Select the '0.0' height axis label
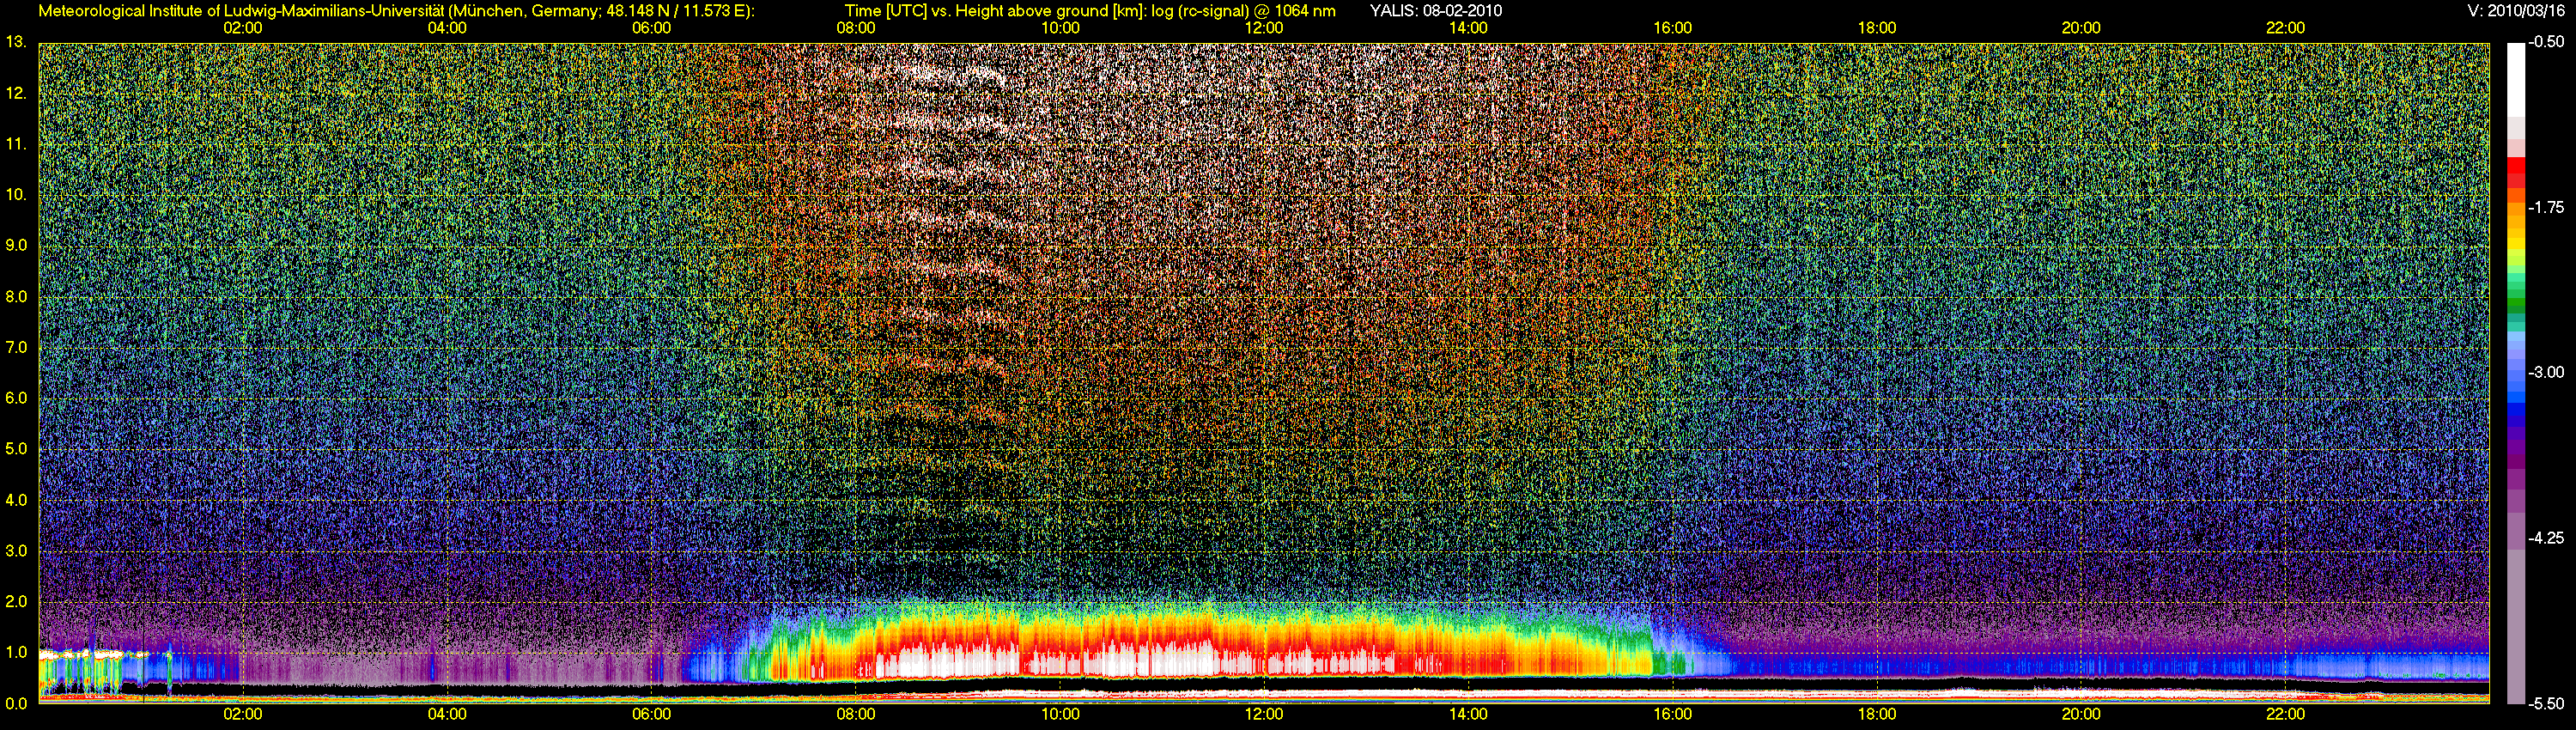The height and width of the screenshot is (730, 2576). click(x=15, y=703)
